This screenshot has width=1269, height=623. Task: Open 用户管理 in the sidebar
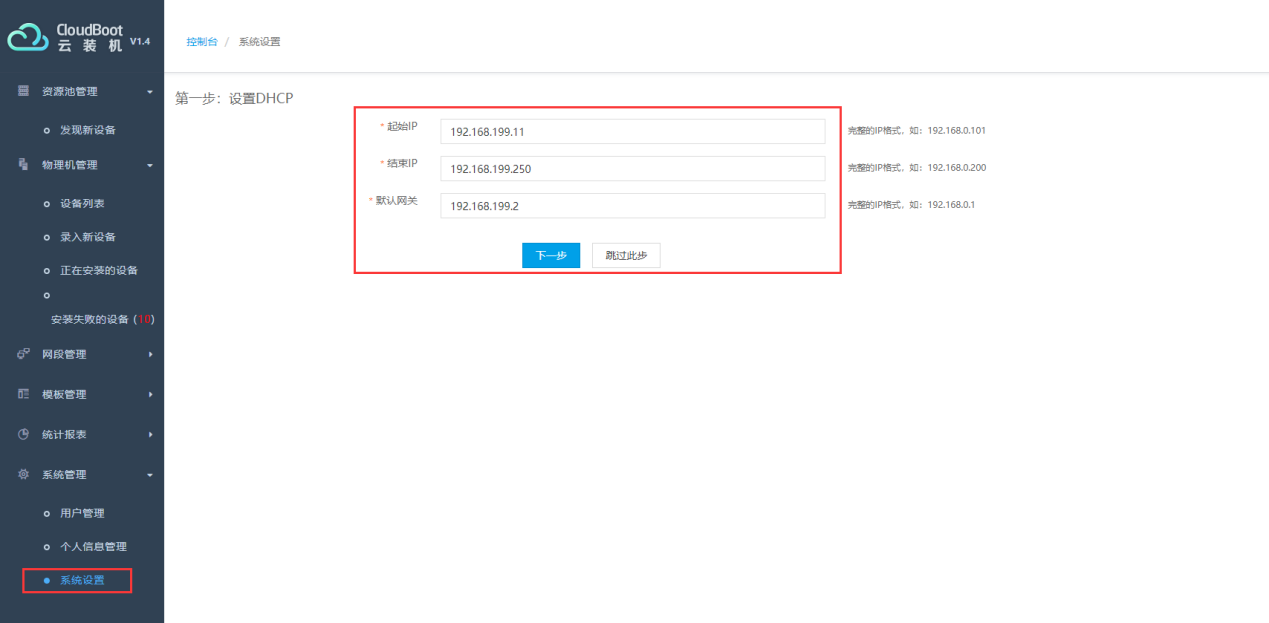(x=82, y=513)
